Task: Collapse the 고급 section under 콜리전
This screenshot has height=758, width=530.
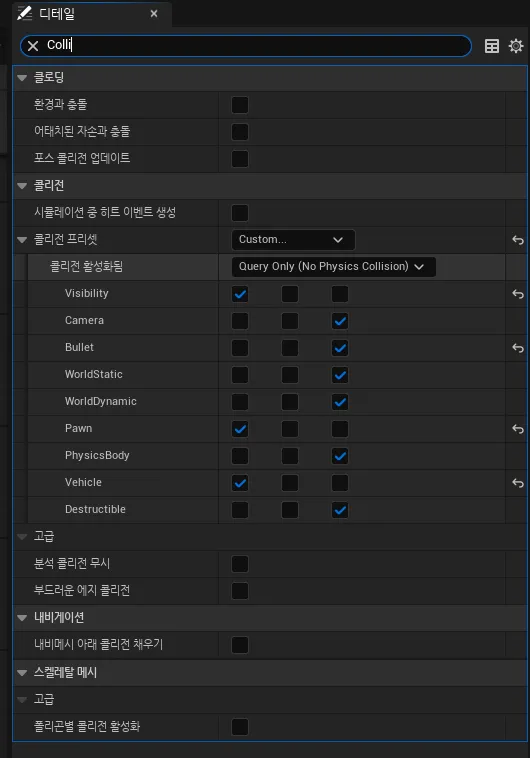Action: click(x=22, y=537)
